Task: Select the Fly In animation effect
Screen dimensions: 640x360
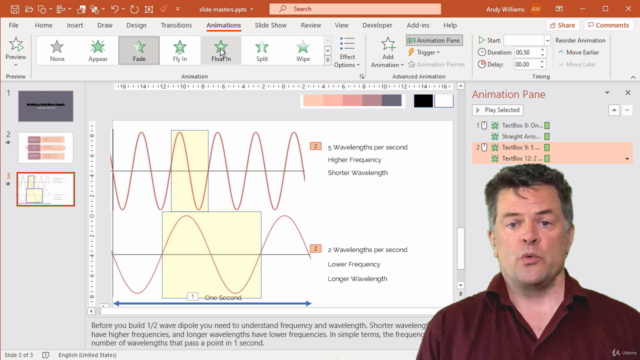Action: 180,51
